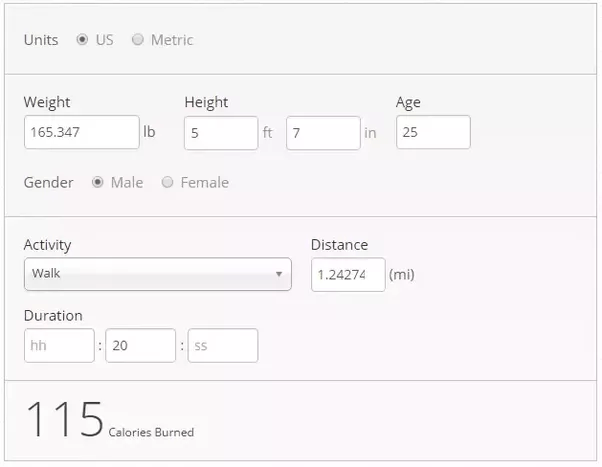Focus the Duration seconds (ss) field
The width and height of the screenshot is (602, 467).
click(x=222, y=345)
